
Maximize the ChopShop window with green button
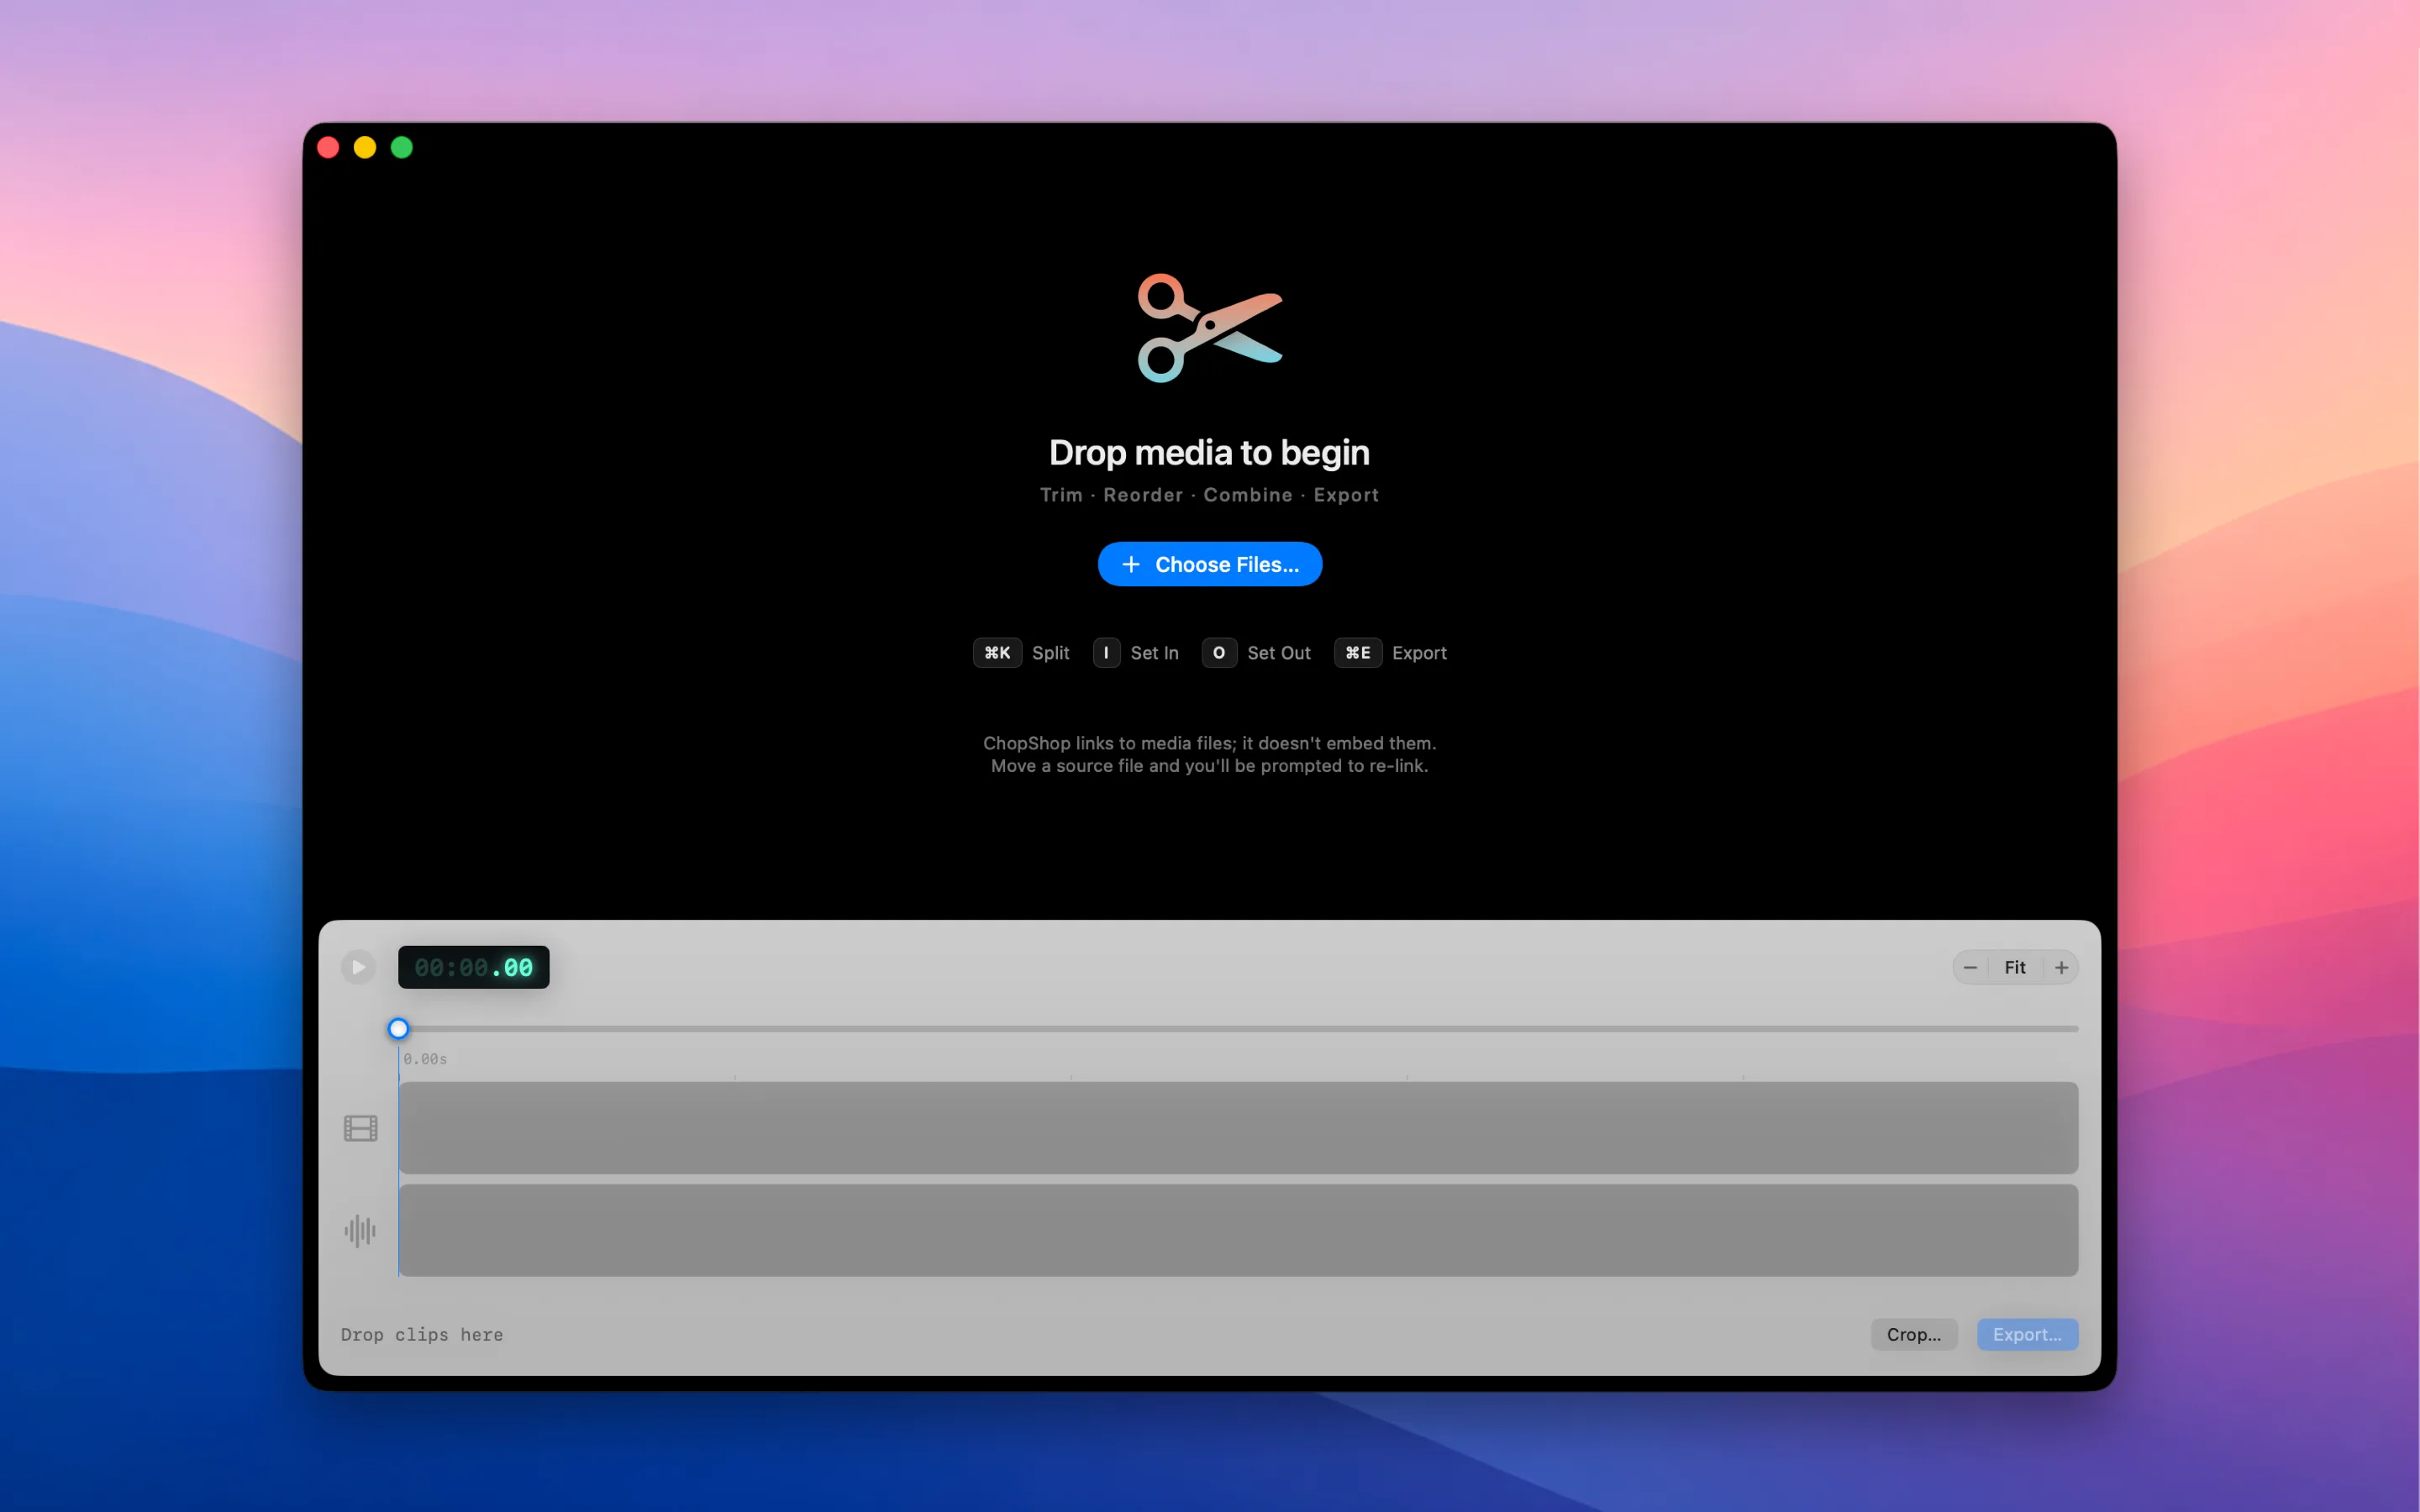(x=402, y=148)
